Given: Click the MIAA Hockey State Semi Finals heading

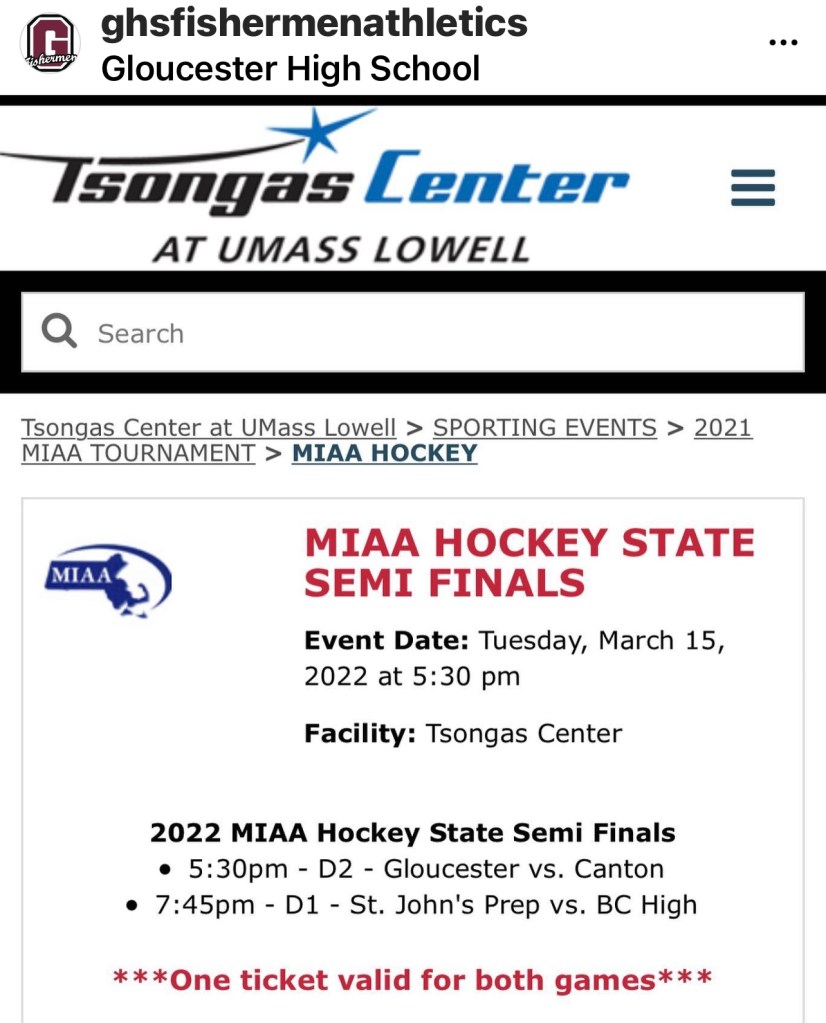Looking at the screenshot, I should tap(529, 562).
